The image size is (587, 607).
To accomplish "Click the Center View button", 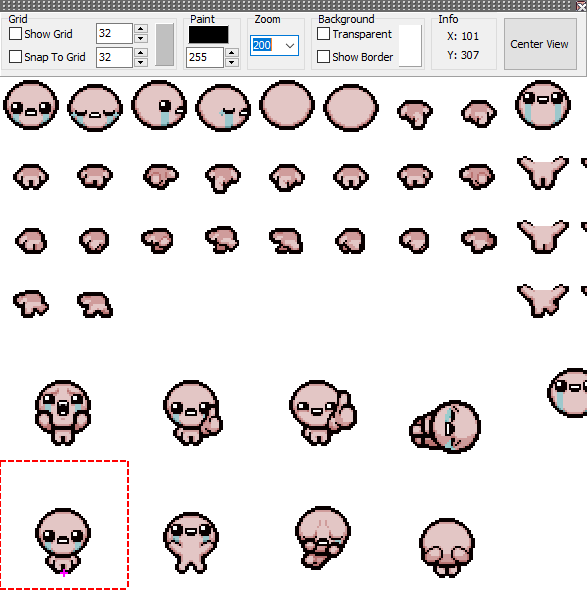I will coord(540,44).
